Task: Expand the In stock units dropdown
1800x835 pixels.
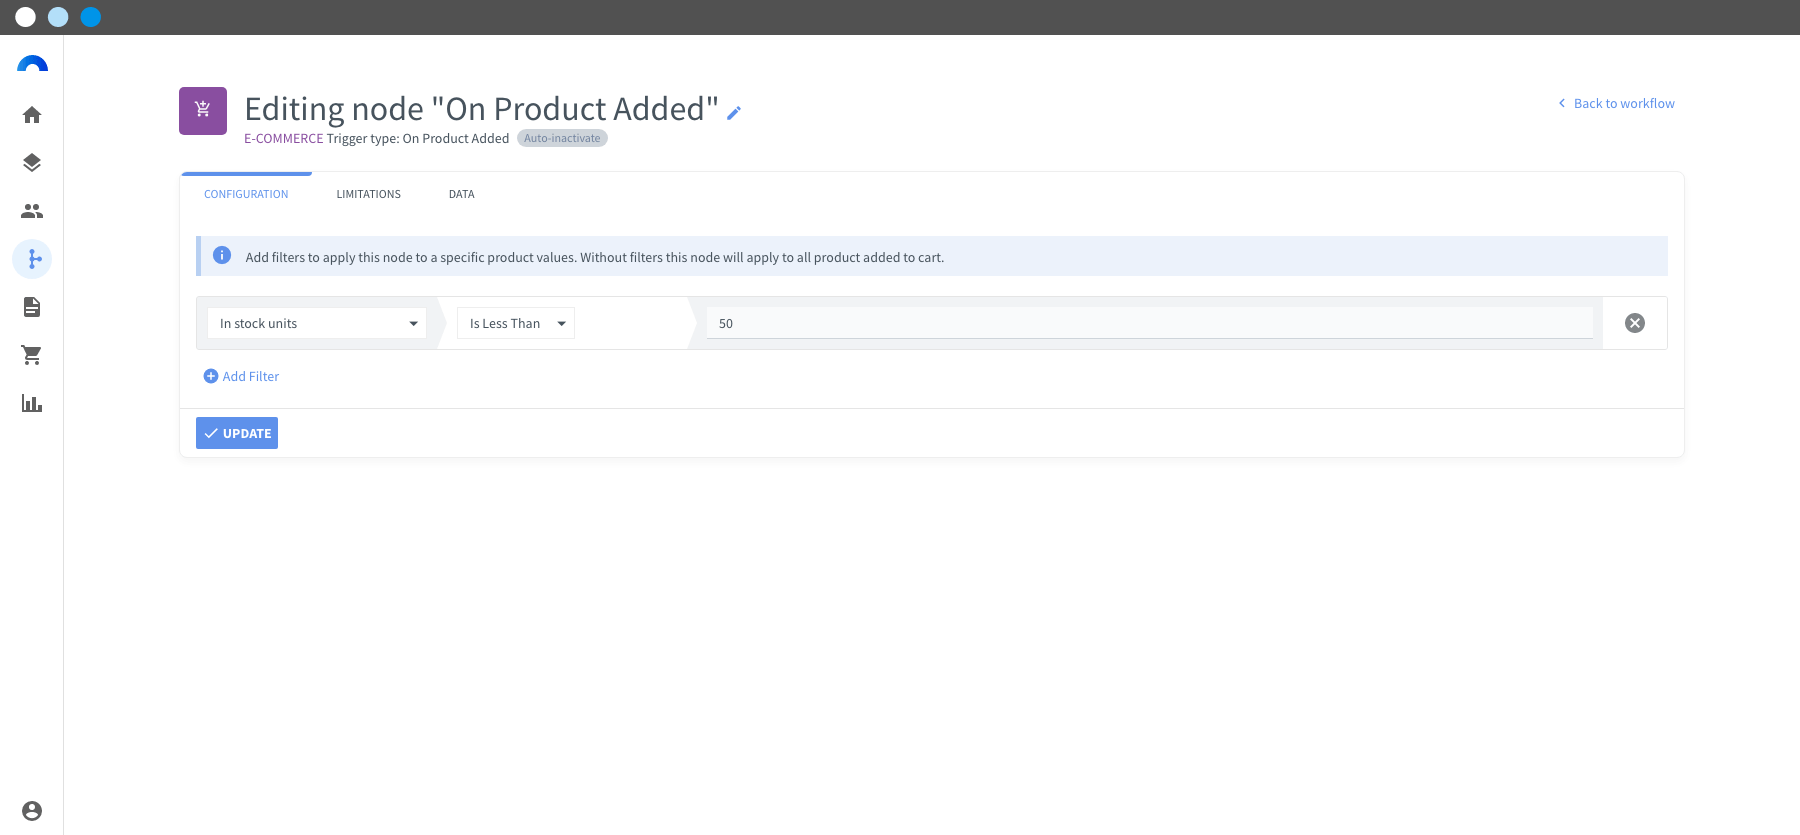Action: [x=317, y=323]
